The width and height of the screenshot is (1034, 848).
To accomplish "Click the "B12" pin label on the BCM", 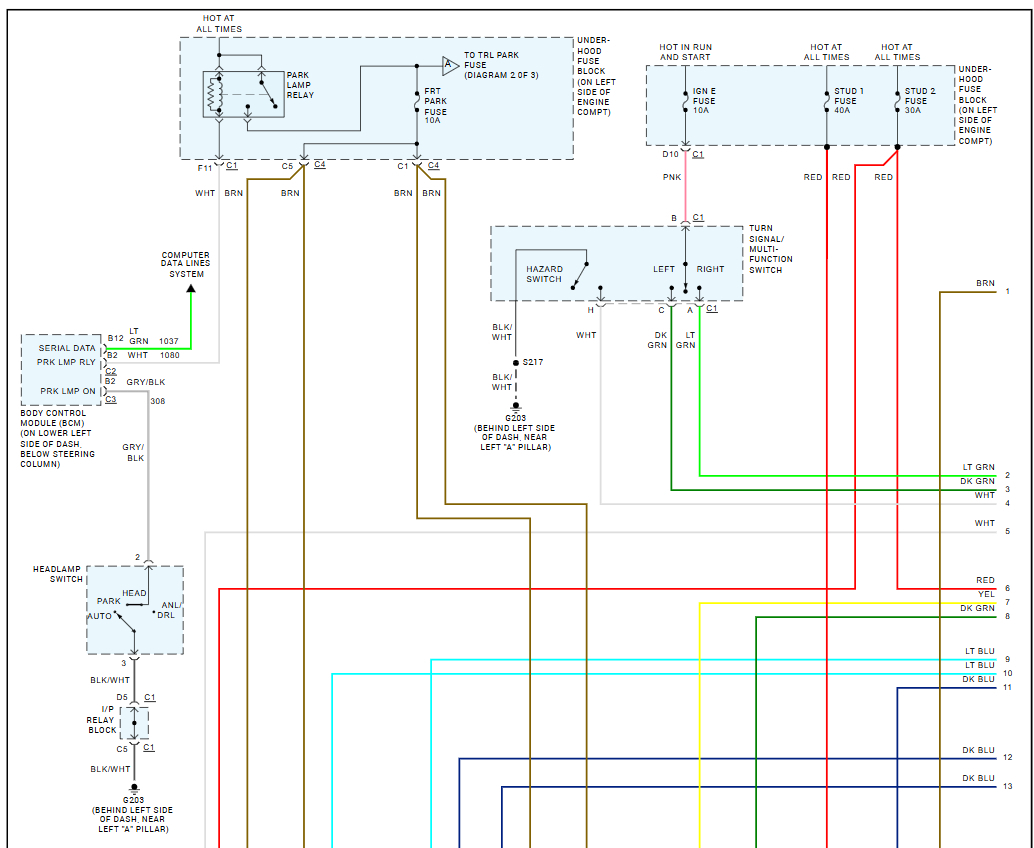I will (115, 338).
